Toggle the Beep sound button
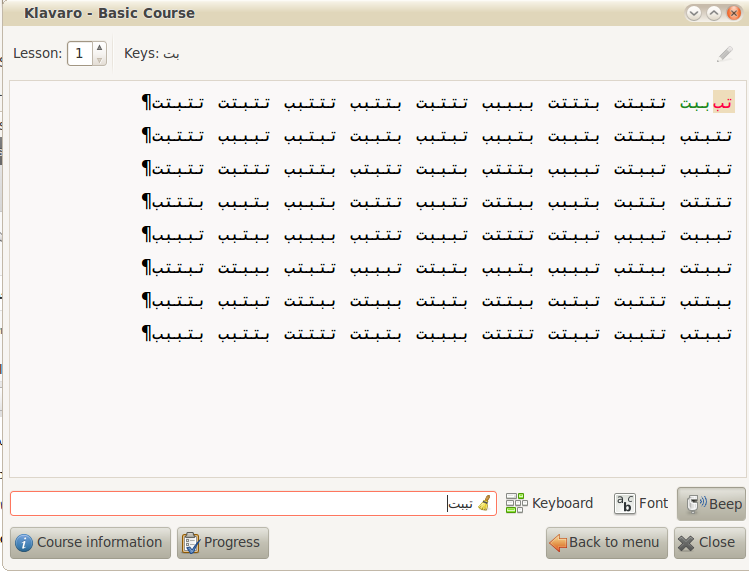This screenshot has width=749, height=572. (x=711, y=504)
